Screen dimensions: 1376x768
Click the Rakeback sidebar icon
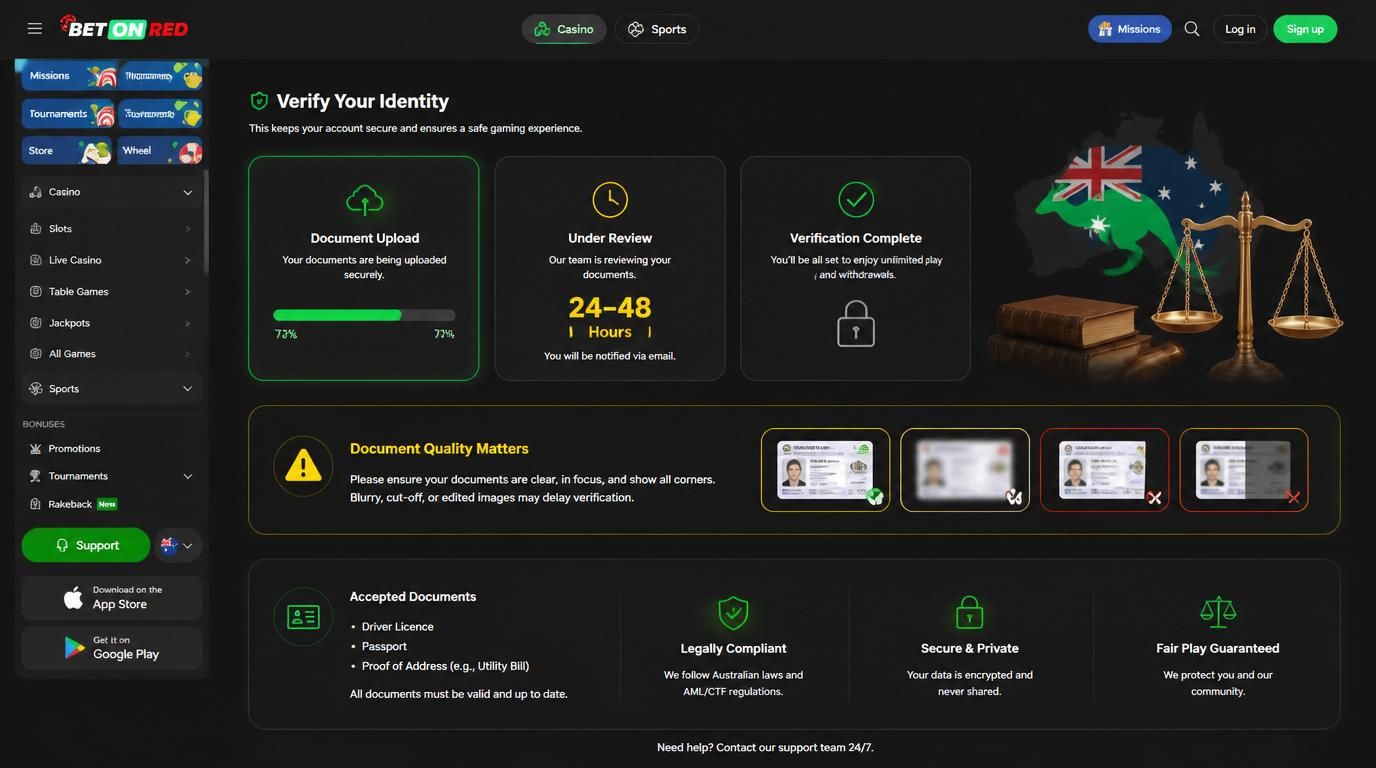(x=36, y=504)
